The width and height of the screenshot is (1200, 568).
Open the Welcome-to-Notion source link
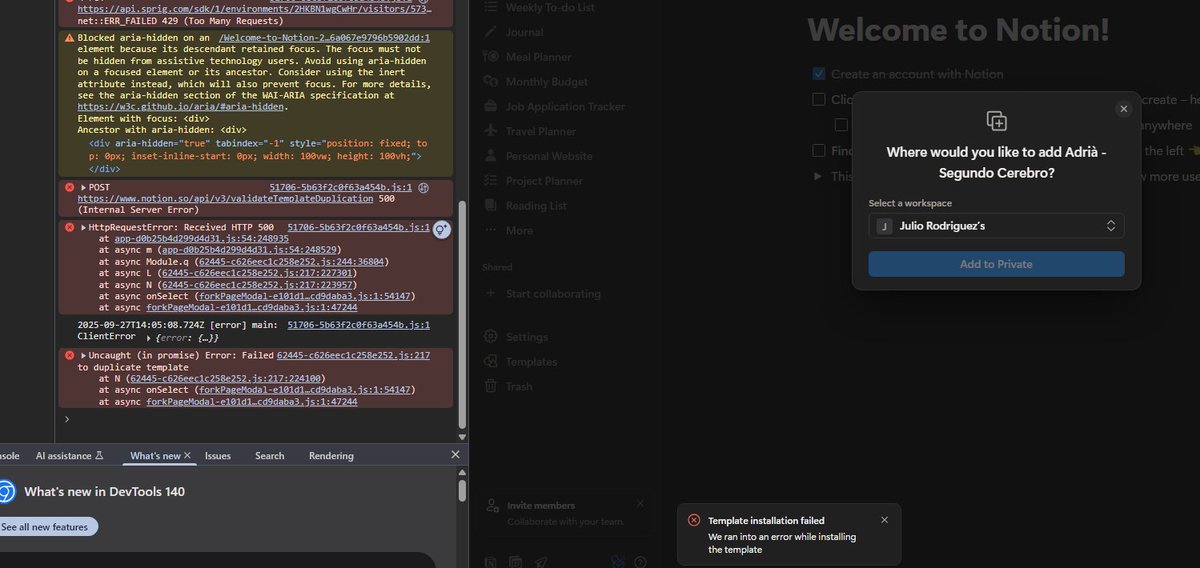(324, 37)
